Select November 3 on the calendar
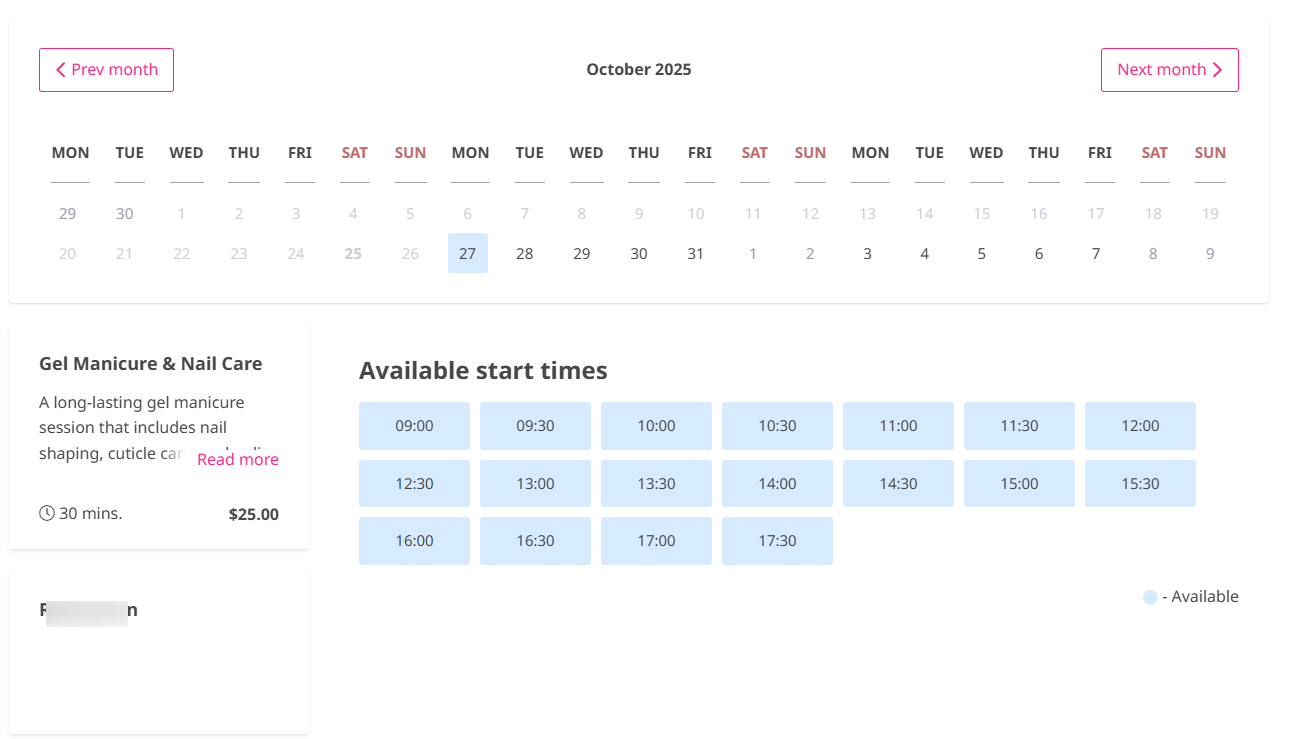The height and width of the screenshot is (739, 1313). (866, 253)
